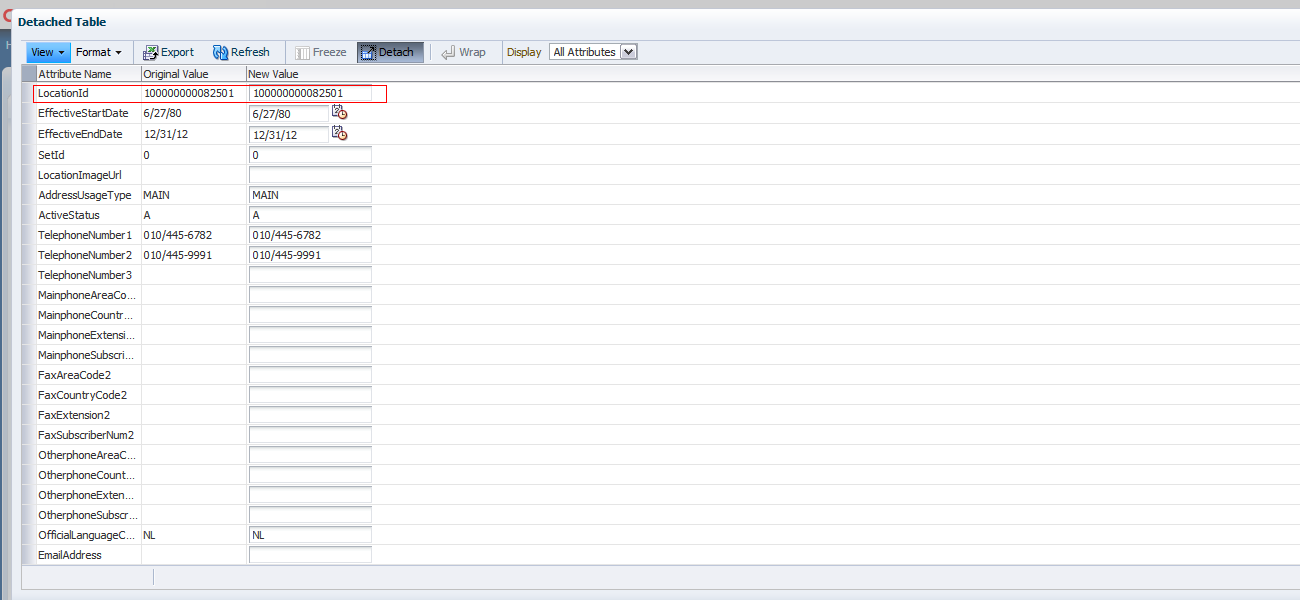Click the Wrap text icon
Screen dimensions: 1300x600
pos(449,52)
